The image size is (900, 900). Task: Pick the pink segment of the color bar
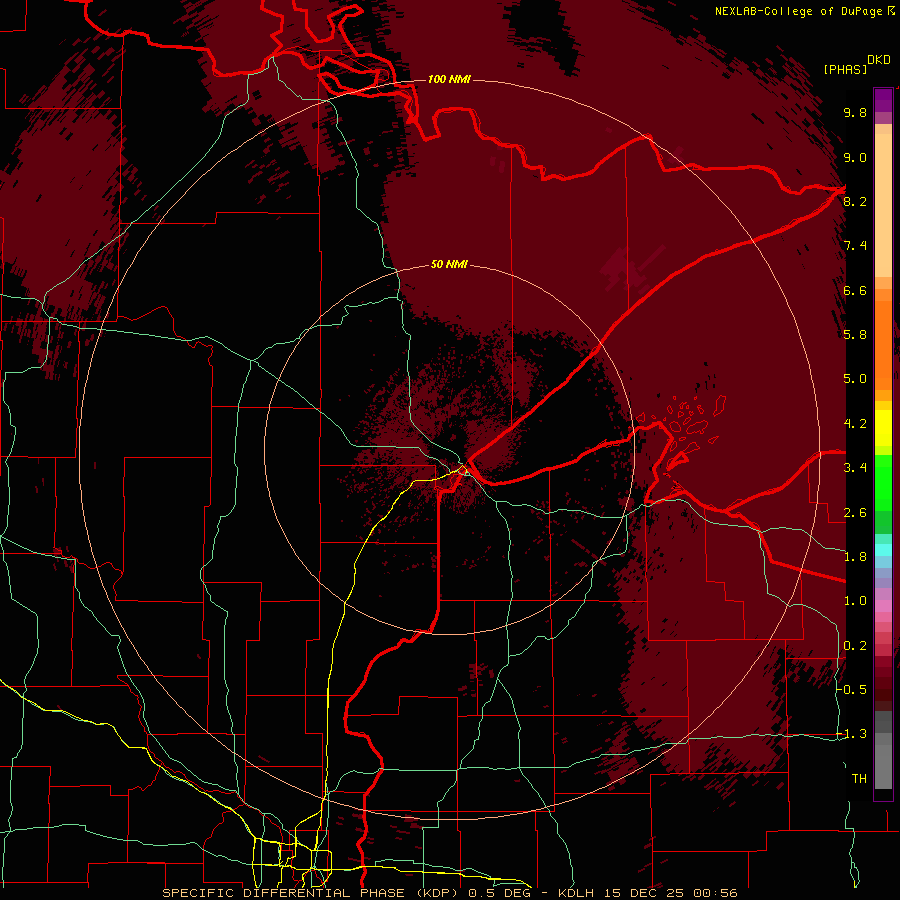[x=883, y=606]
